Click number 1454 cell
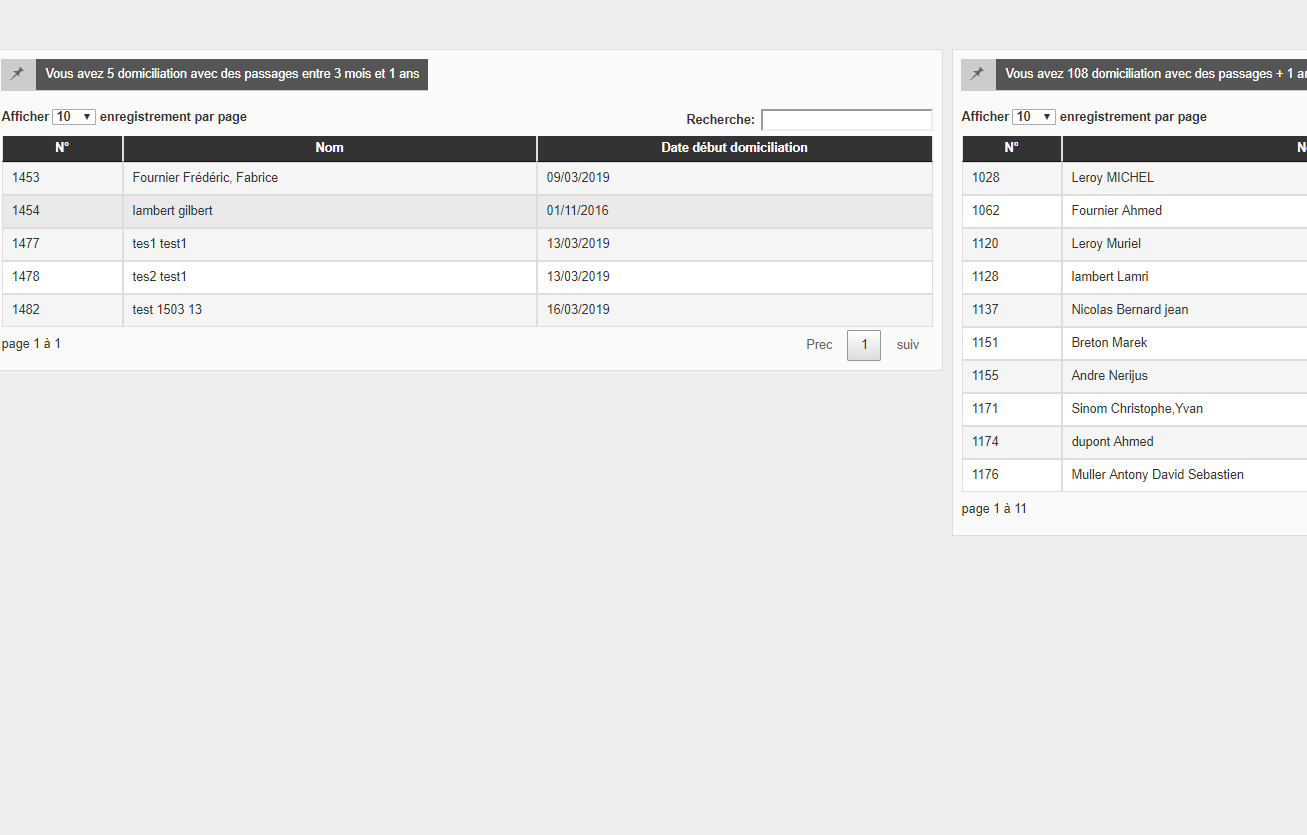Image resolution: width=1307 pixels, height=835 pixels. [x=62, y=211]
